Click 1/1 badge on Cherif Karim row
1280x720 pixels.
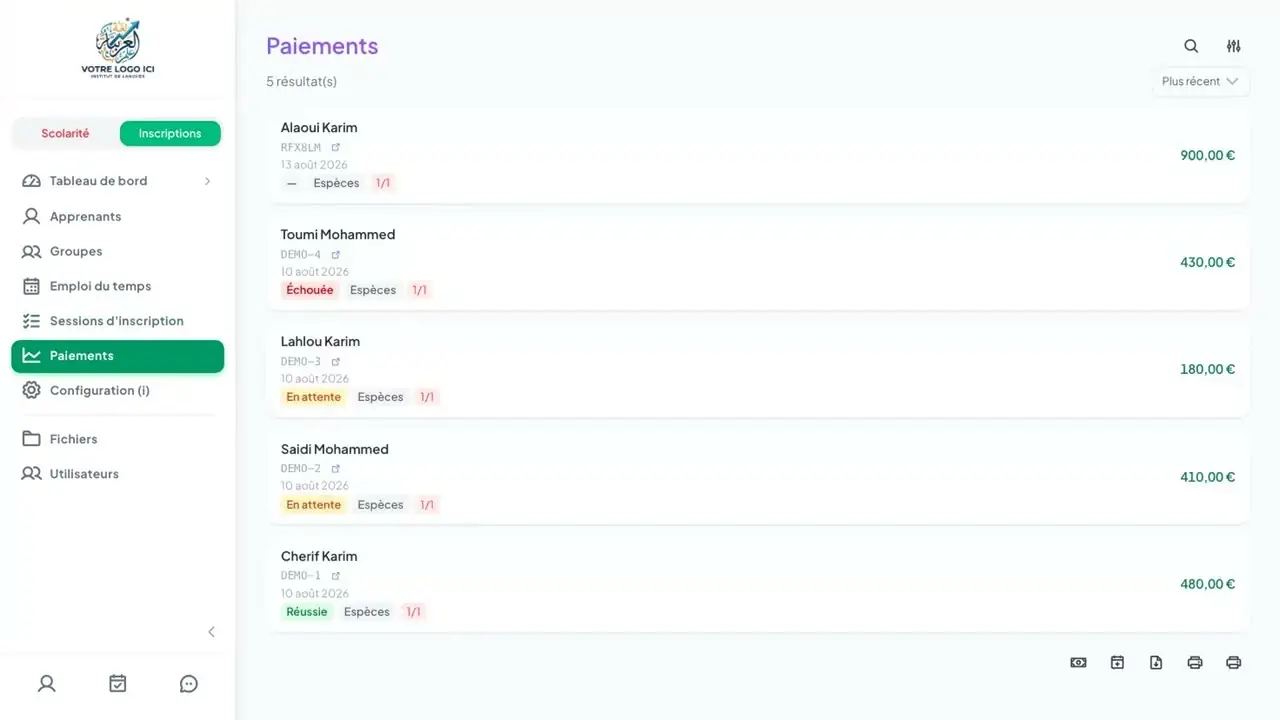[x=413, y=612]
